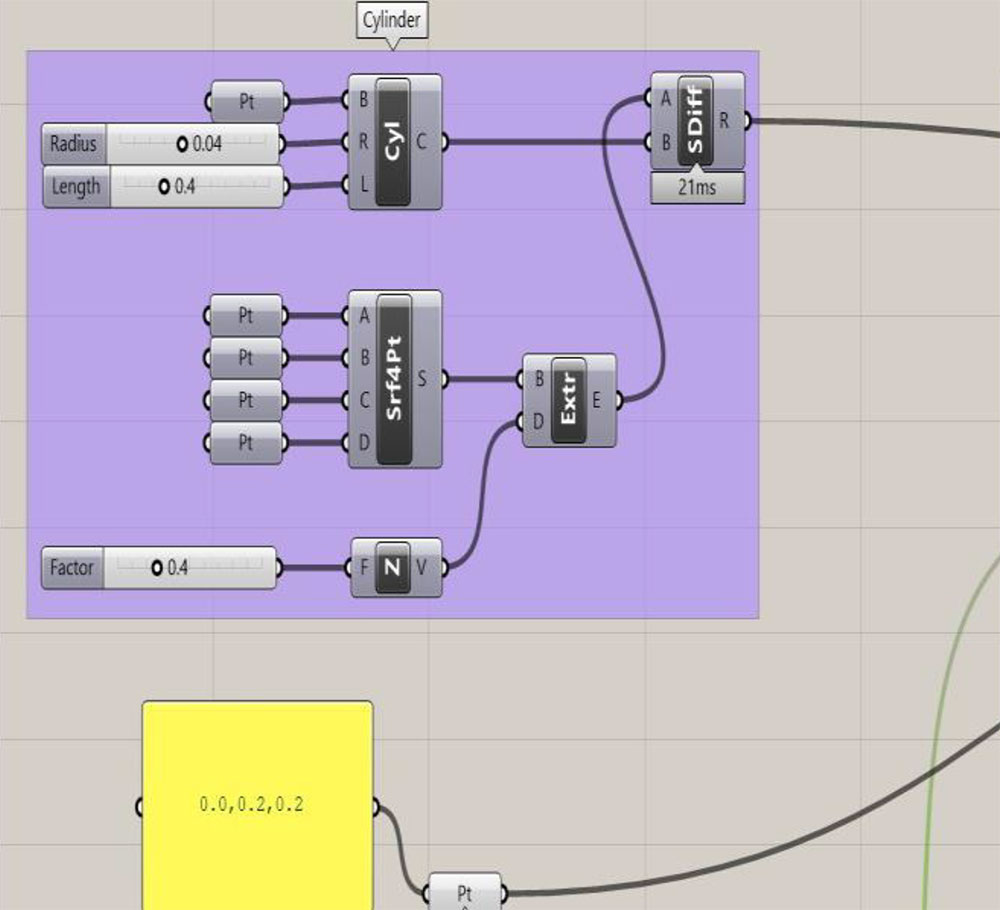This screenshot has height=910, width=1000.
Task: Click the R output grip of SDiff
Action: coord(747,121)
